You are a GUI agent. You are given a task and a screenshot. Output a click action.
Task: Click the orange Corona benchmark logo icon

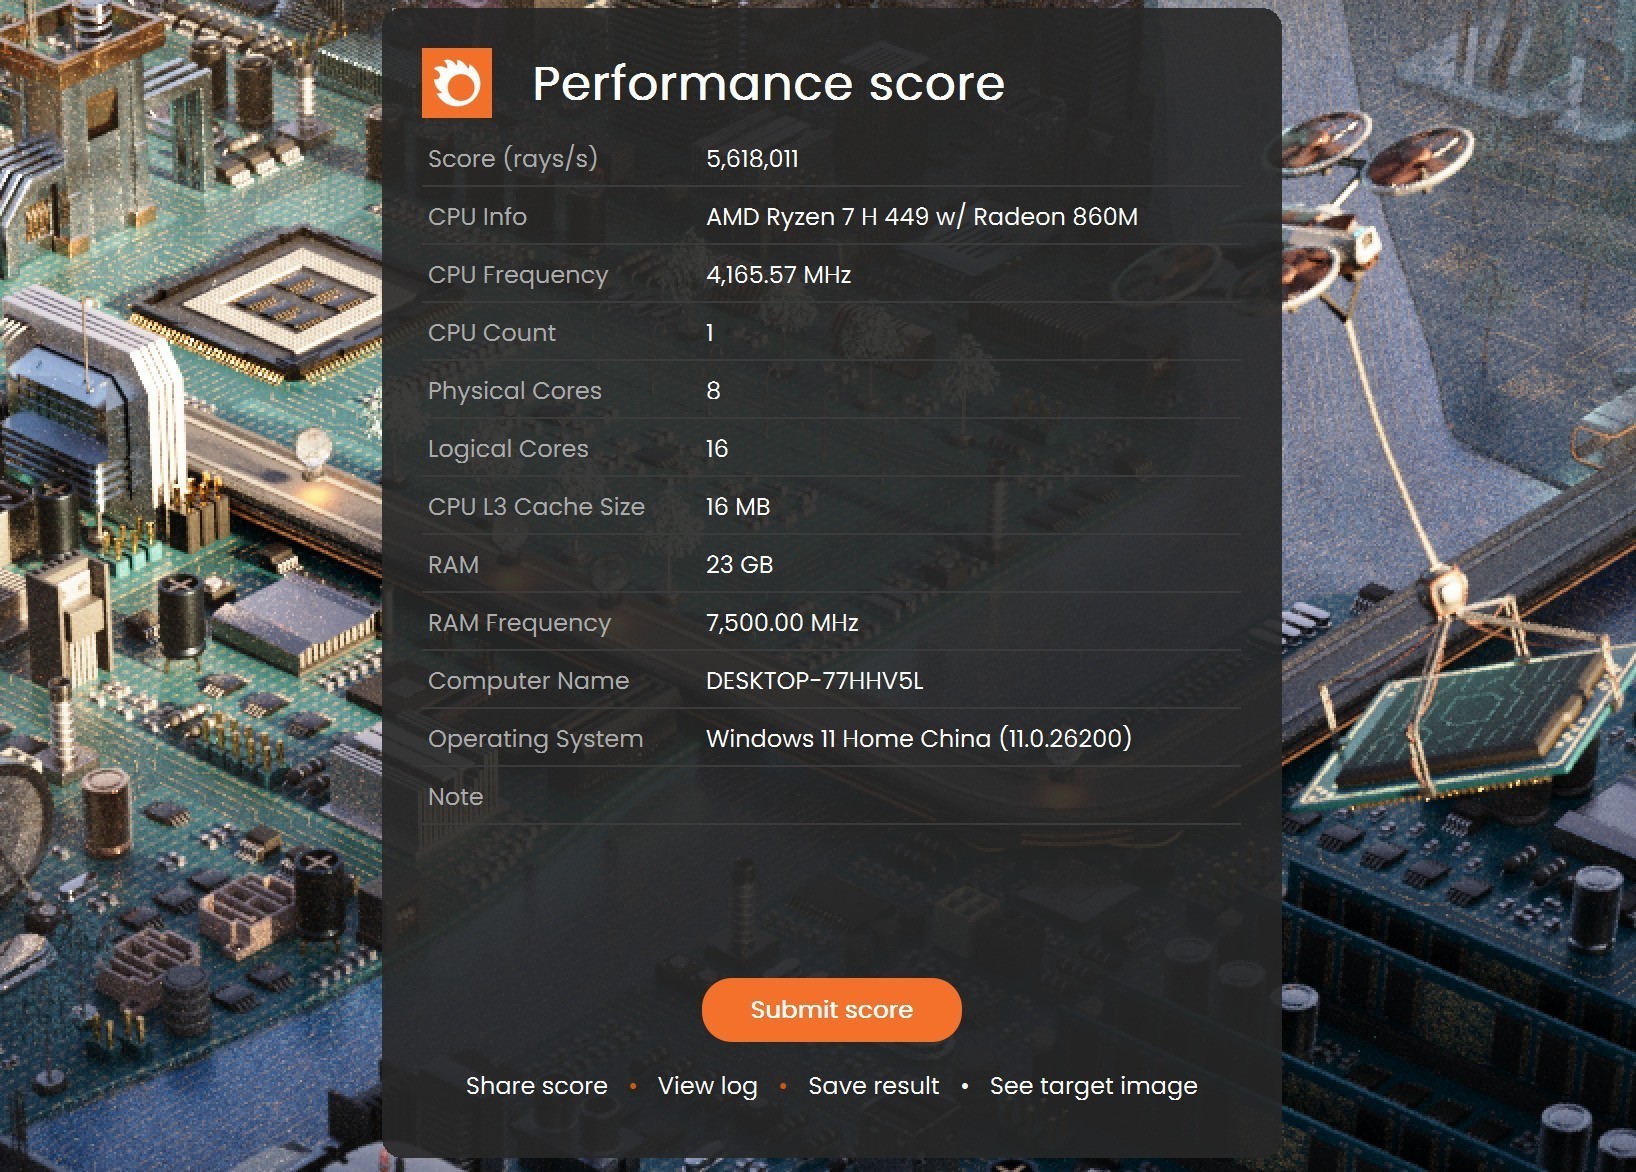coord(457,83)
